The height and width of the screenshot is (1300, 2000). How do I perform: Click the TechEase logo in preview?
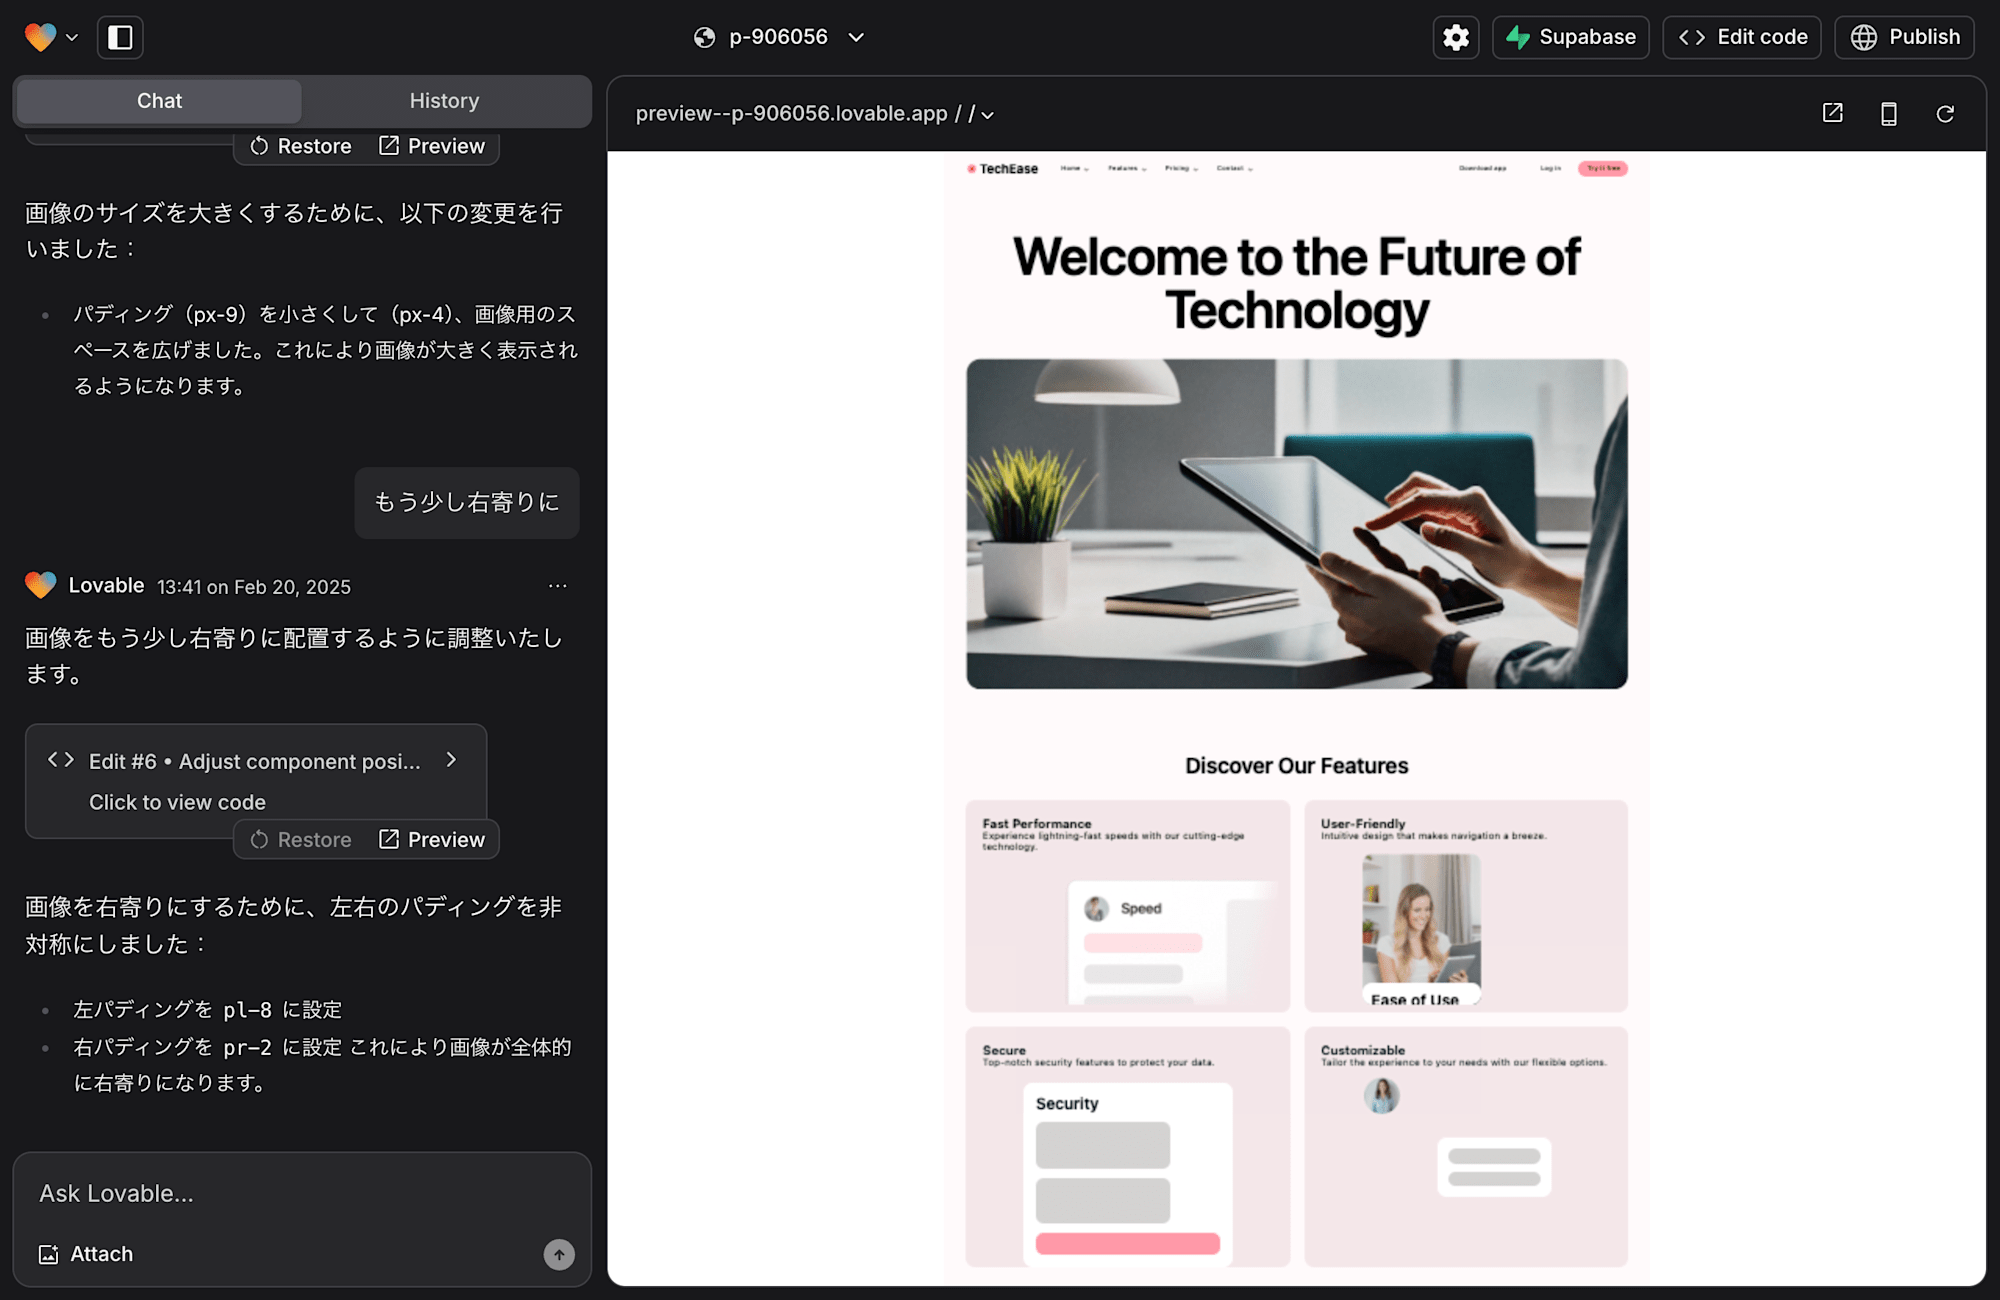click(1002, 169)
